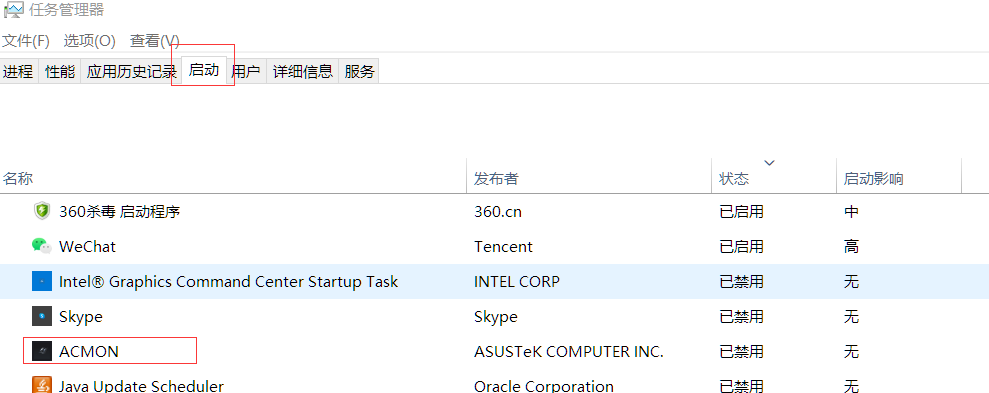Click the Intel Graphics Command Center icon
This screenshot has width=989, height=393.
[42, 281]
